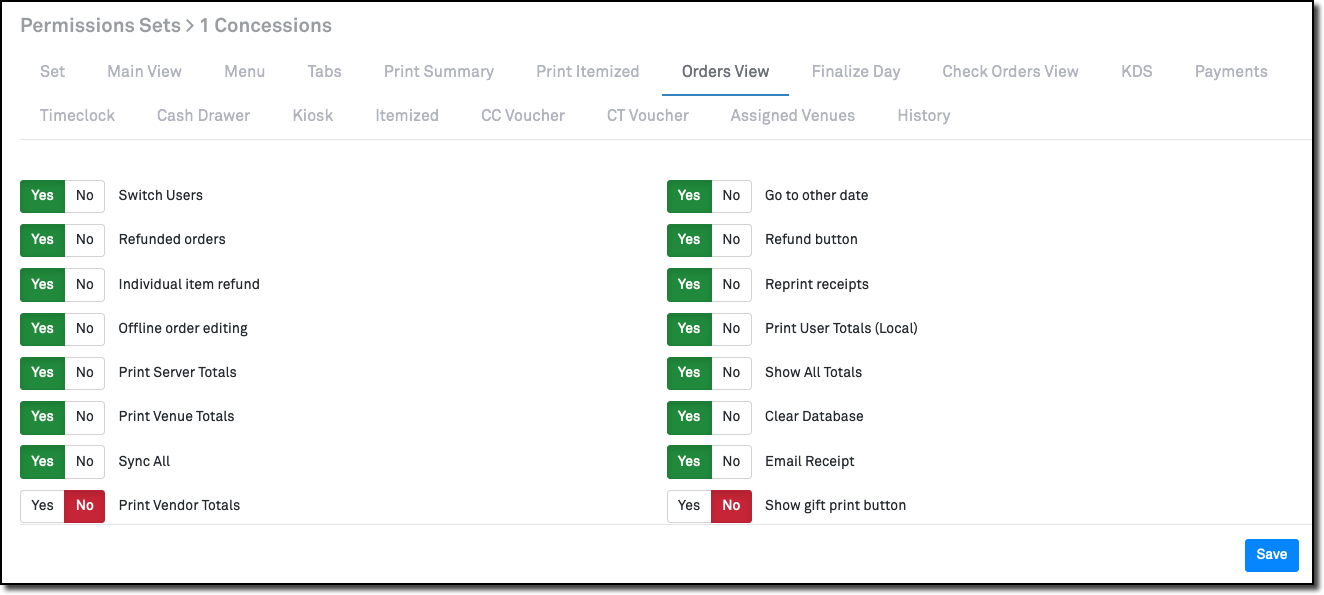Disable the Sync All permission
The height and width of the screenshot is (595, 1324).
point(85,461)
